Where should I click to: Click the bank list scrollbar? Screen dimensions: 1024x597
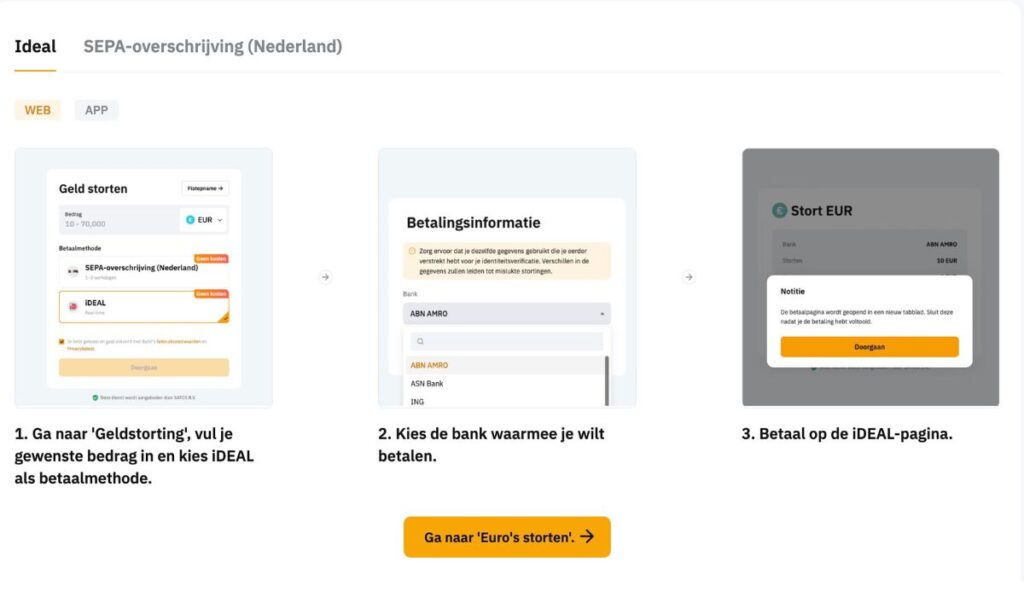pyautogui.click(x=607, y=378)
